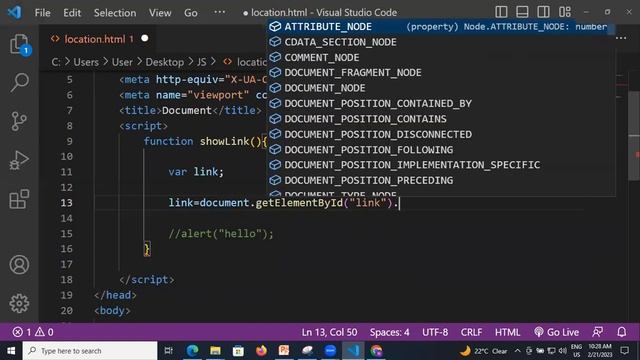Change indentation via Spaces: 4
Viewport: 640px width, 360px height.
(x=389, y=332)
